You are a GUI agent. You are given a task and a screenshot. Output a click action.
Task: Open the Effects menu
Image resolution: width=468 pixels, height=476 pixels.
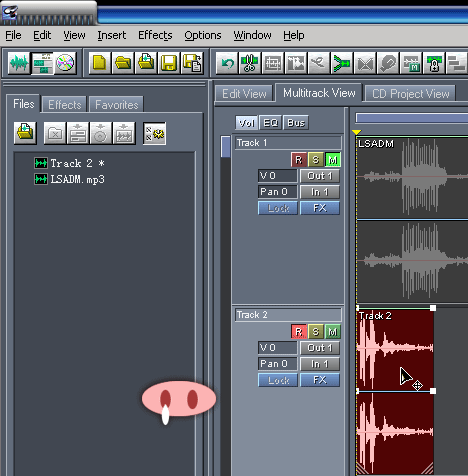[x=155, y=35]
